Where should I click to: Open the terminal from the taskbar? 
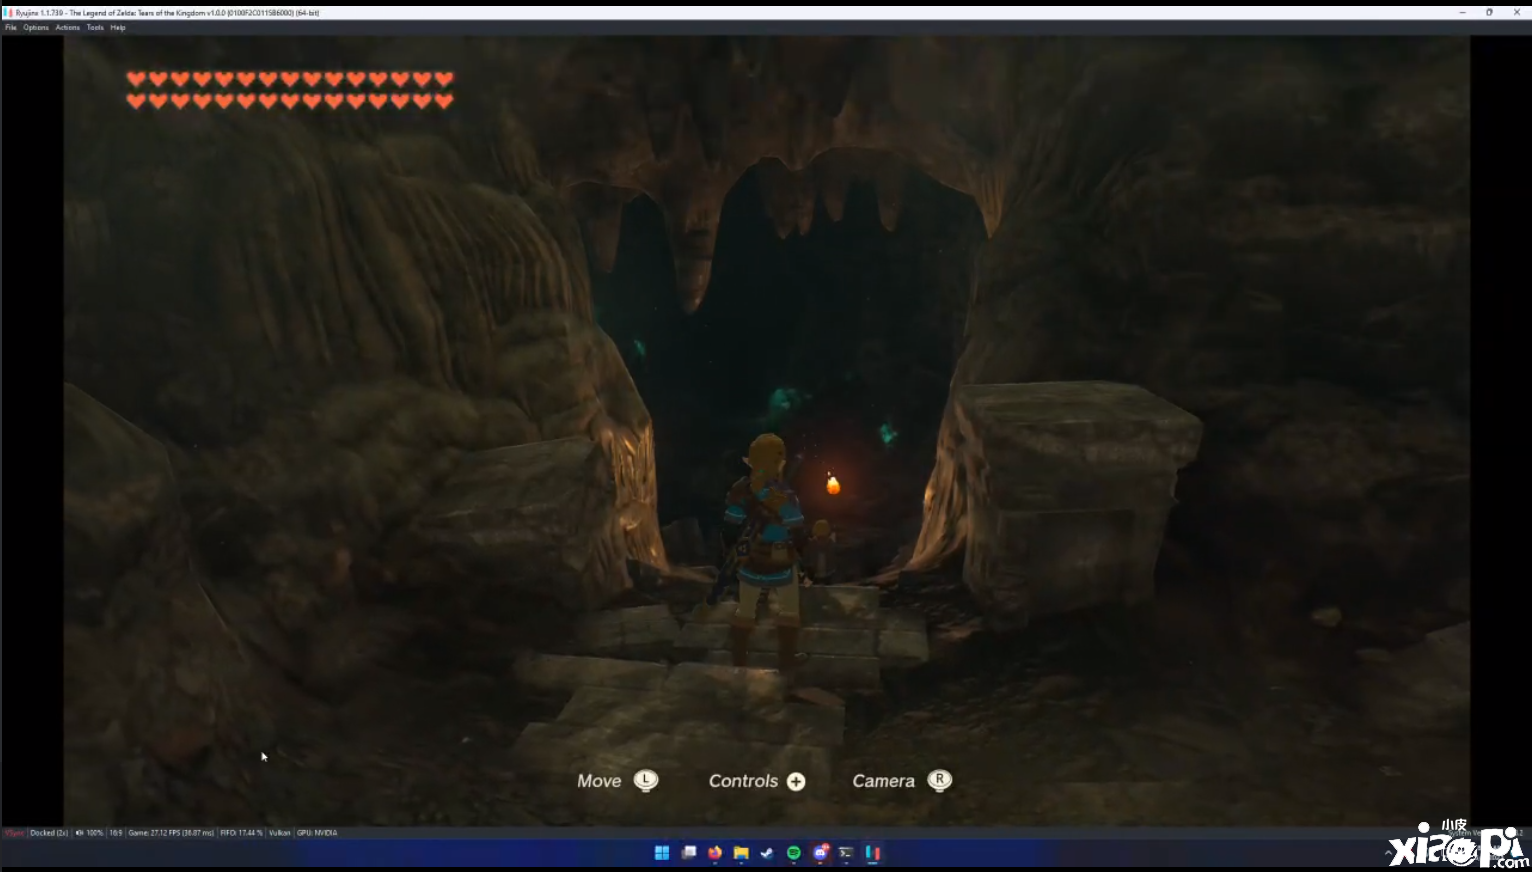[846, 853]
